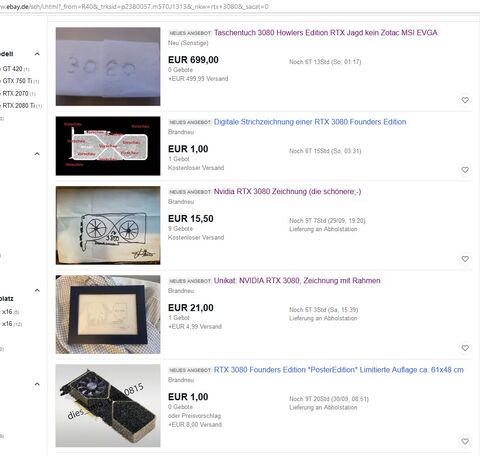Click the browser address bar URL
Image resolution: width=480 pixels, height=455 pixels.
click(x=133, y=6)
